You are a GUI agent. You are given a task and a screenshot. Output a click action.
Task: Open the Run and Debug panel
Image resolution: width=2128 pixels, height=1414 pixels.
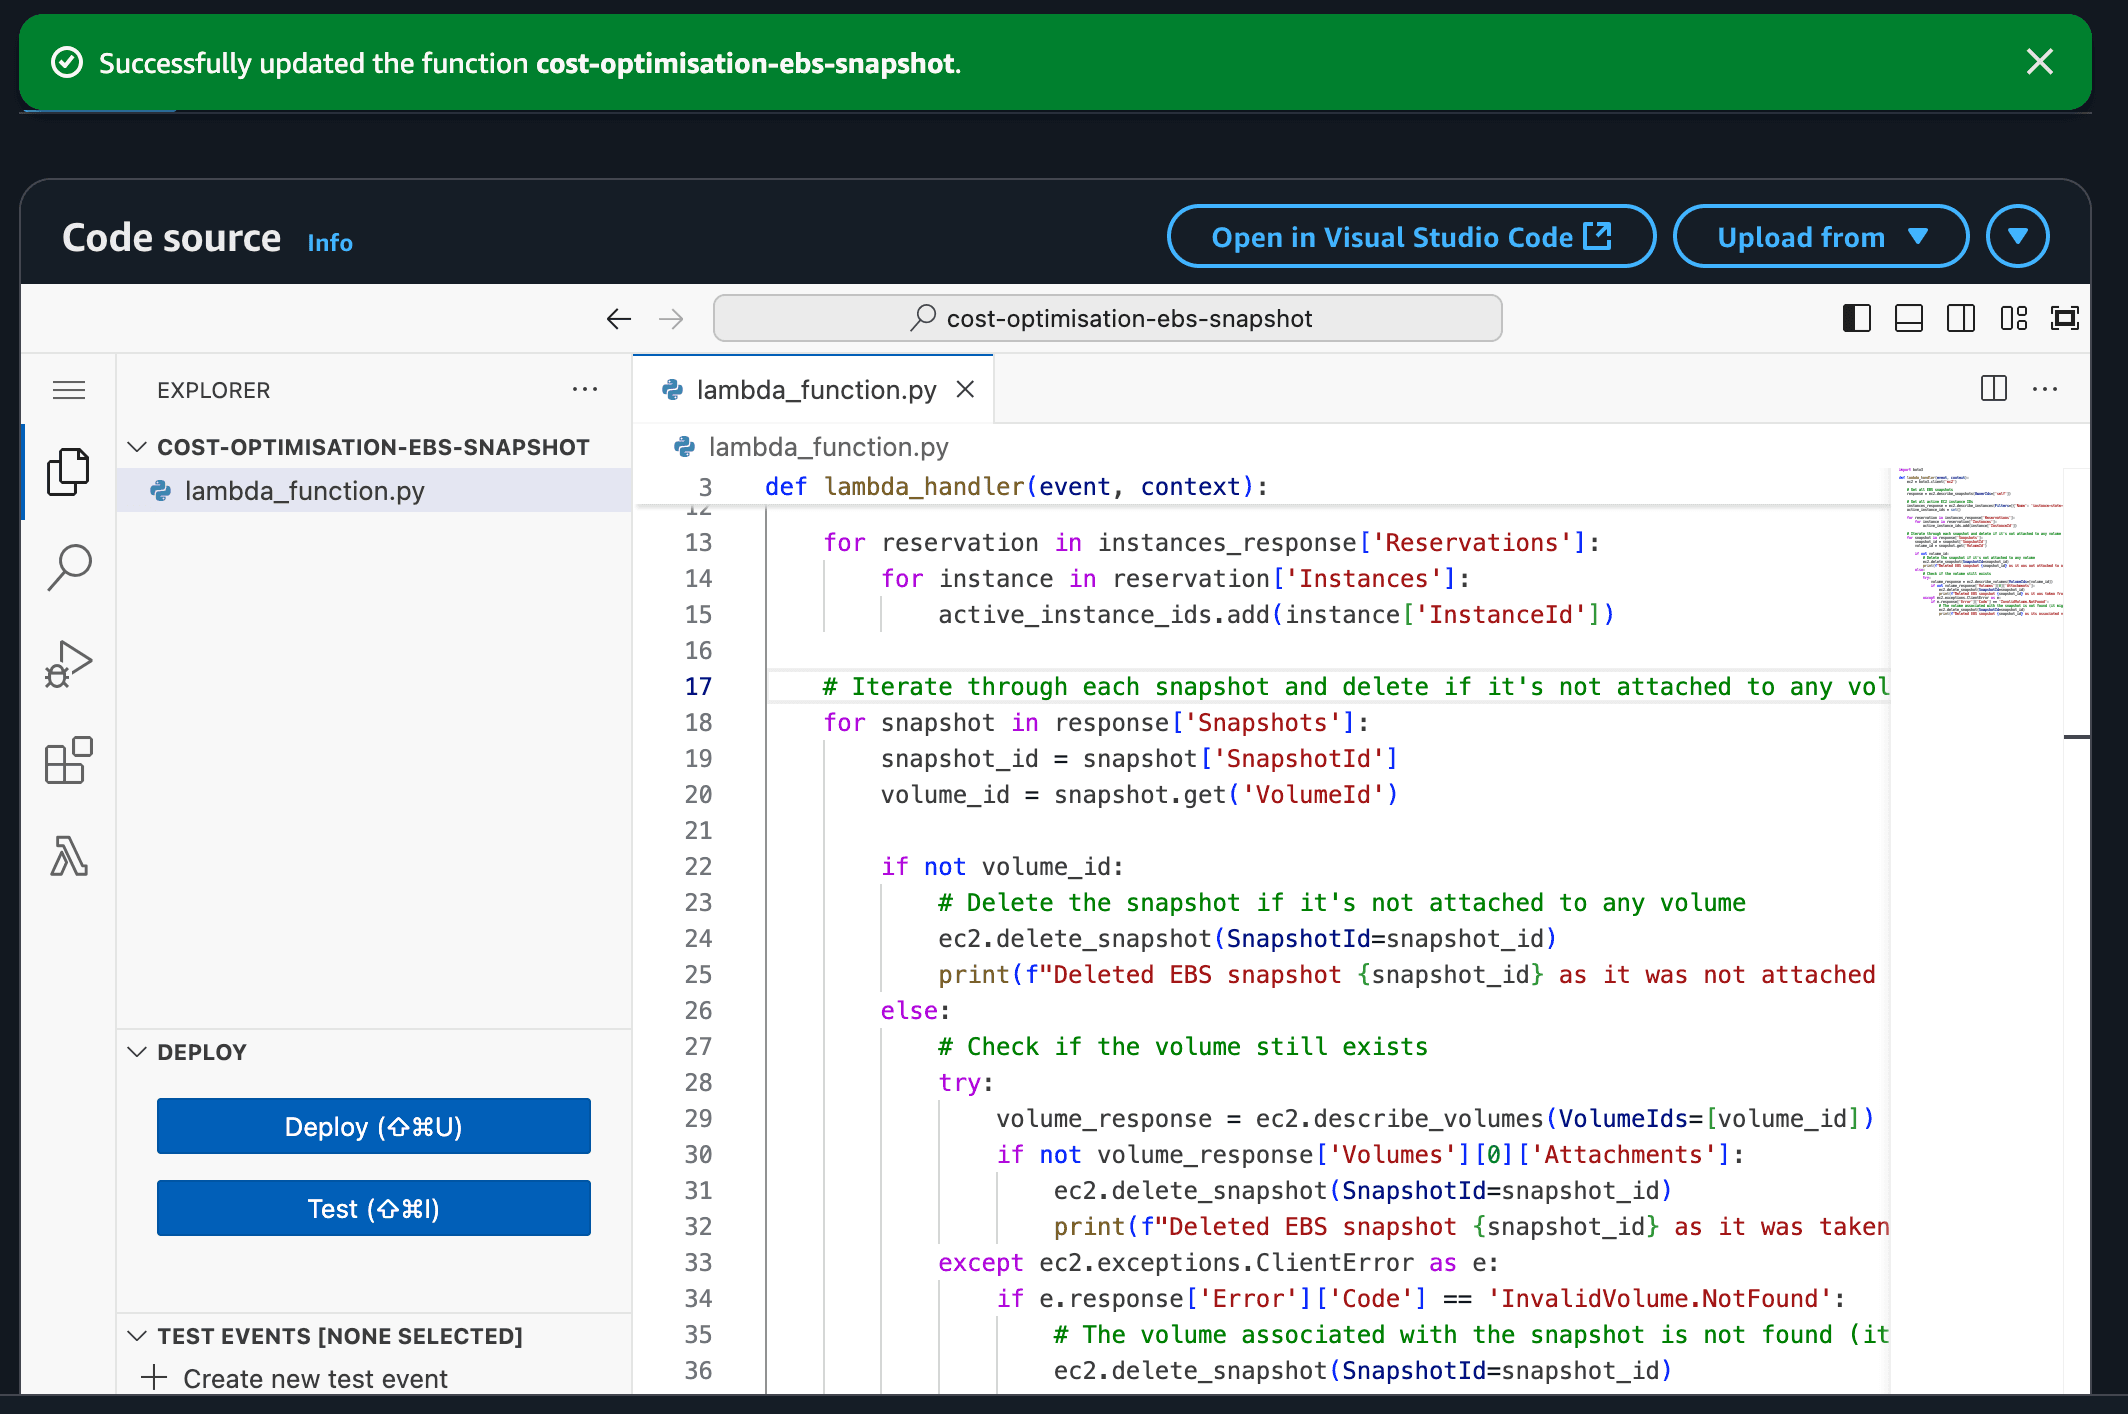coord(68,664)
